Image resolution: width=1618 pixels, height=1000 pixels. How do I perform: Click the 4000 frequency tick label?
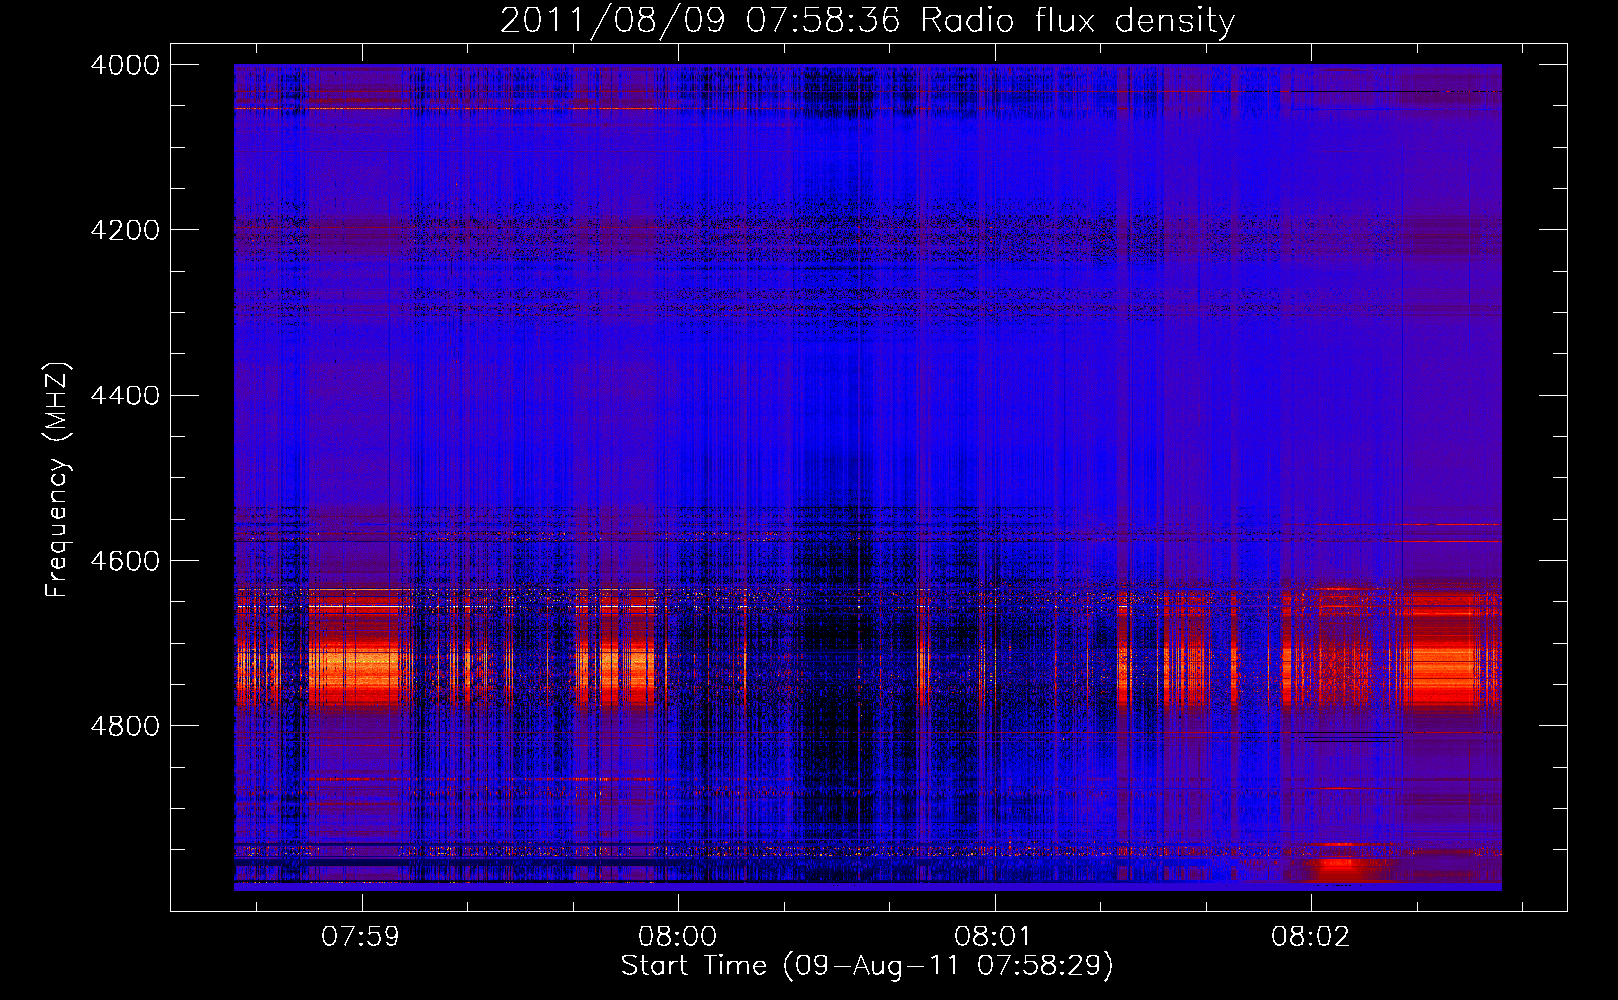[x=125, y=65]
